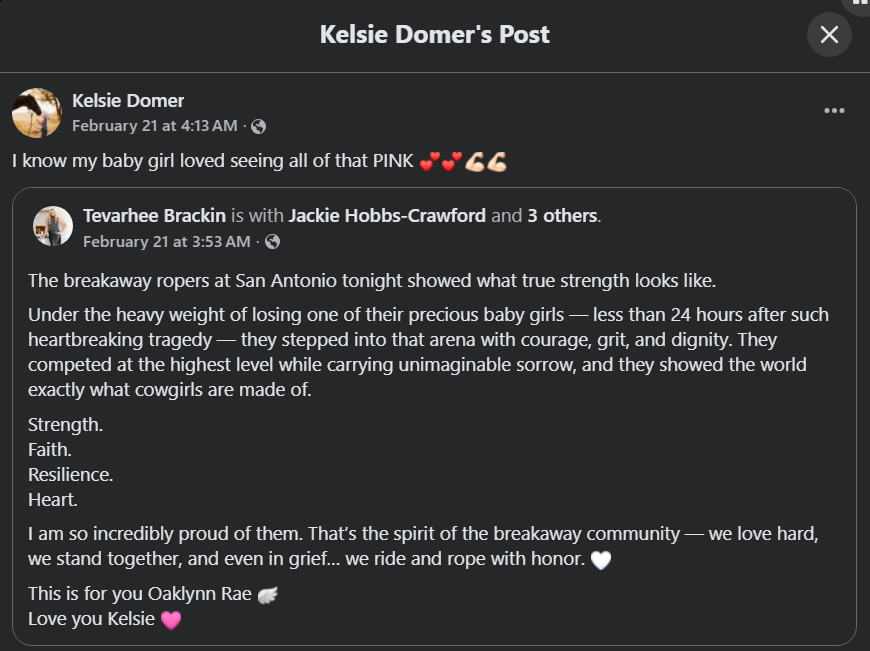Viewport: 870px width, 651px height.
Task: Open the three-dot post options menu
Action: point(834,111)
